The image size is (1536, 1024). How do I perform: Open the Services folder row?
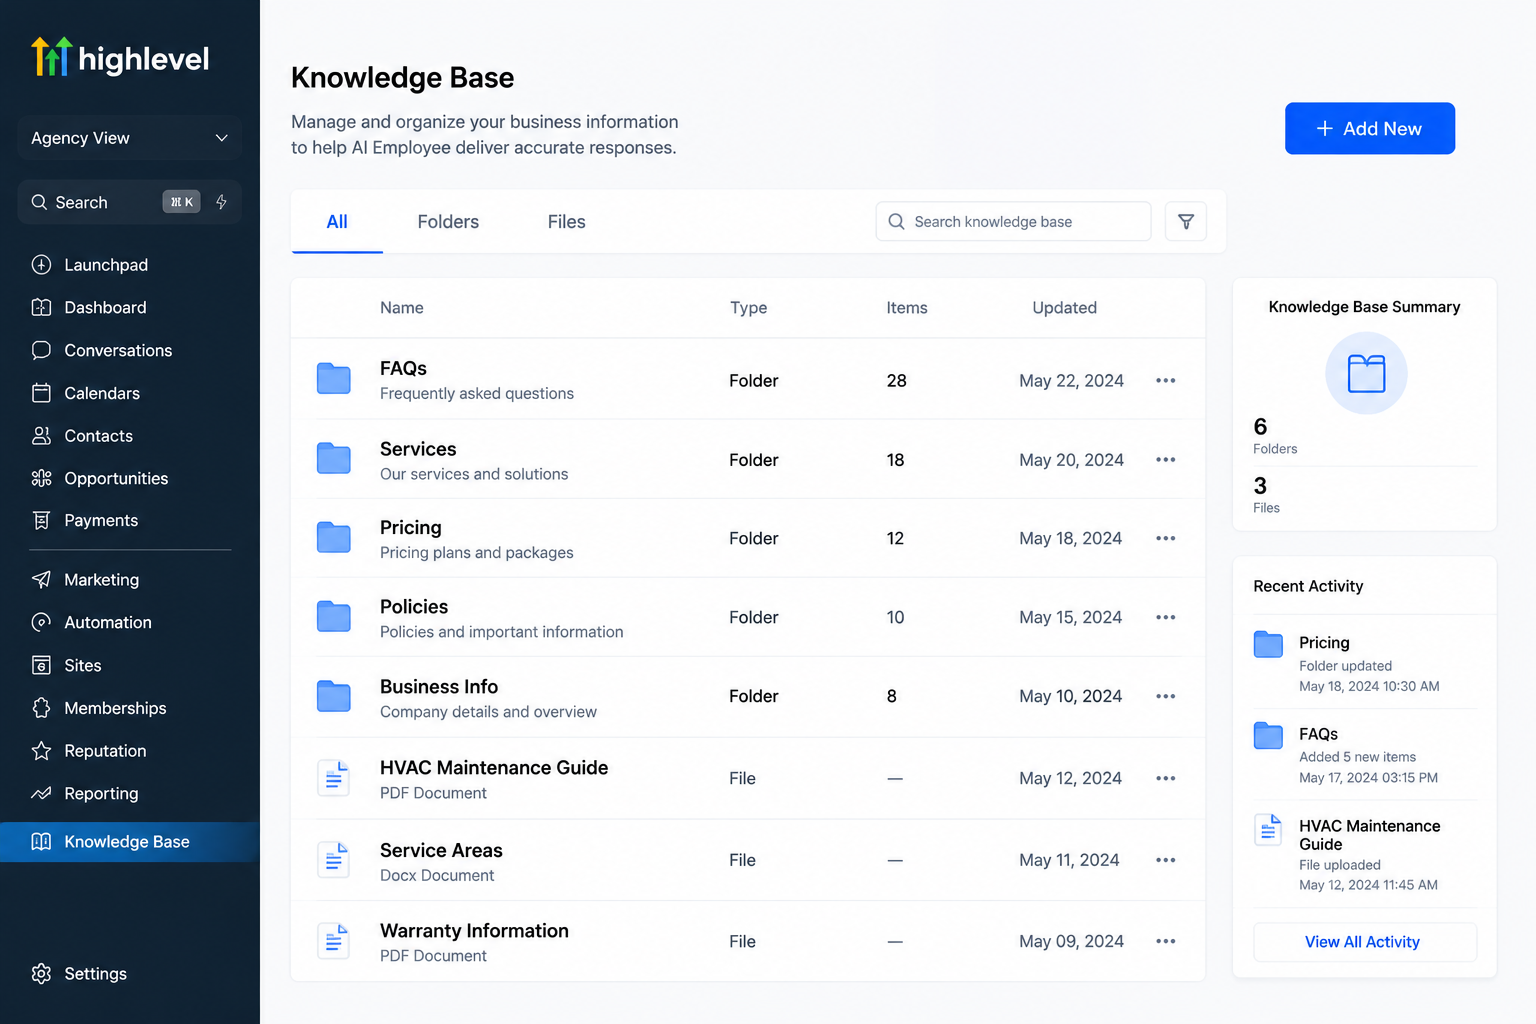point(748,460)
